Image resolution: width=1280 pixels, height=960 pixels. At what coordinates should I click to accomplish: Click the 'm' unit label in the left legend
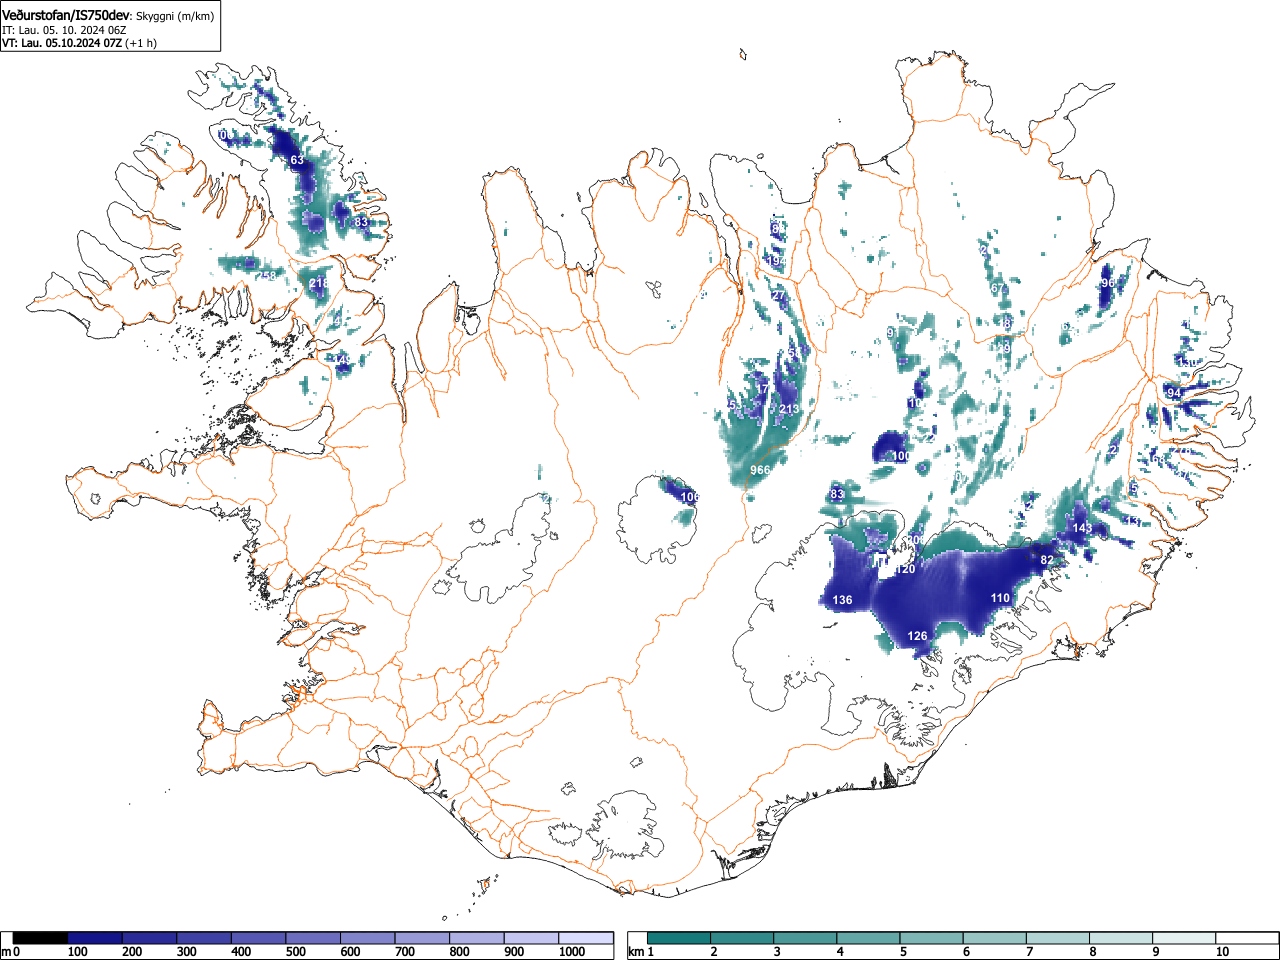[x=6, y=952]
